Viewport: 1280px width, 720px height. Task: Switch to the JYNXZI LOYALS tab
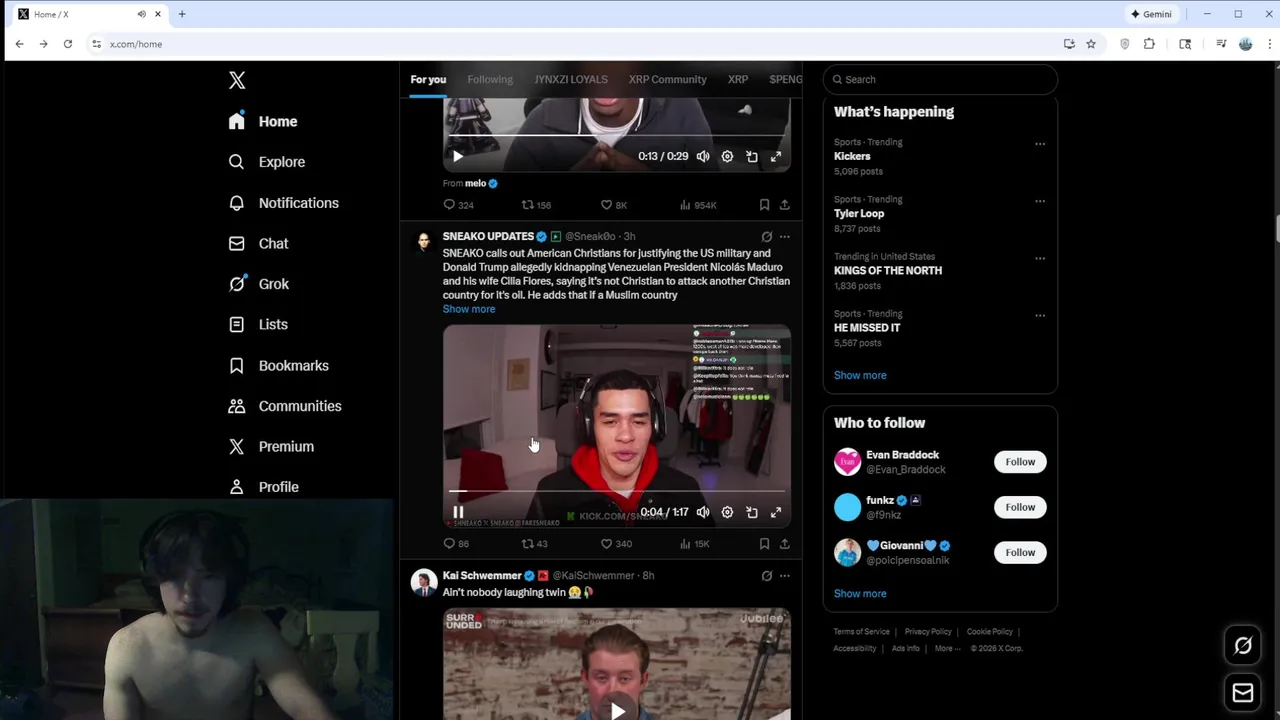point(570,79)
